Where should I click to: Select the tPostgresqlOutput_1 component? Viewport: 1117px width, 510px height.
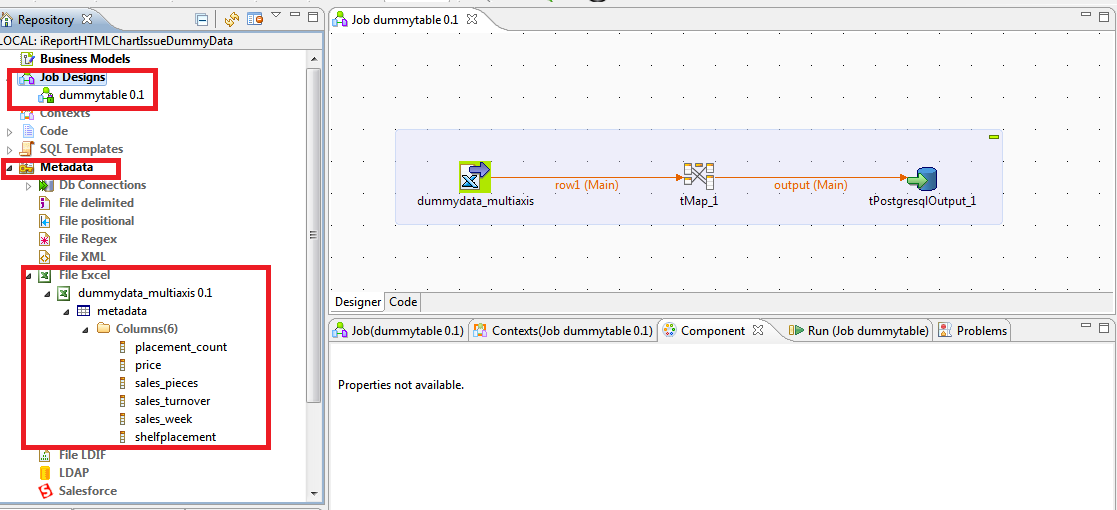922,178
